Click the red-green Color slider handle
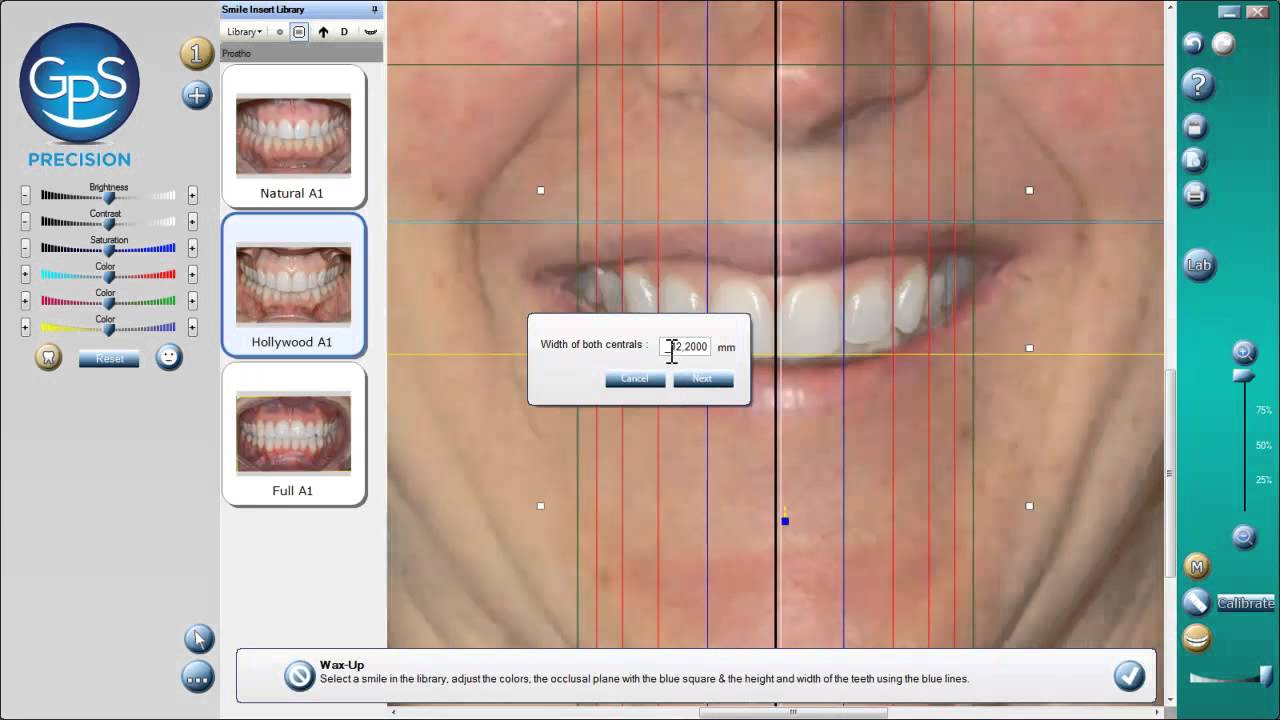 (x=109, y=302)
